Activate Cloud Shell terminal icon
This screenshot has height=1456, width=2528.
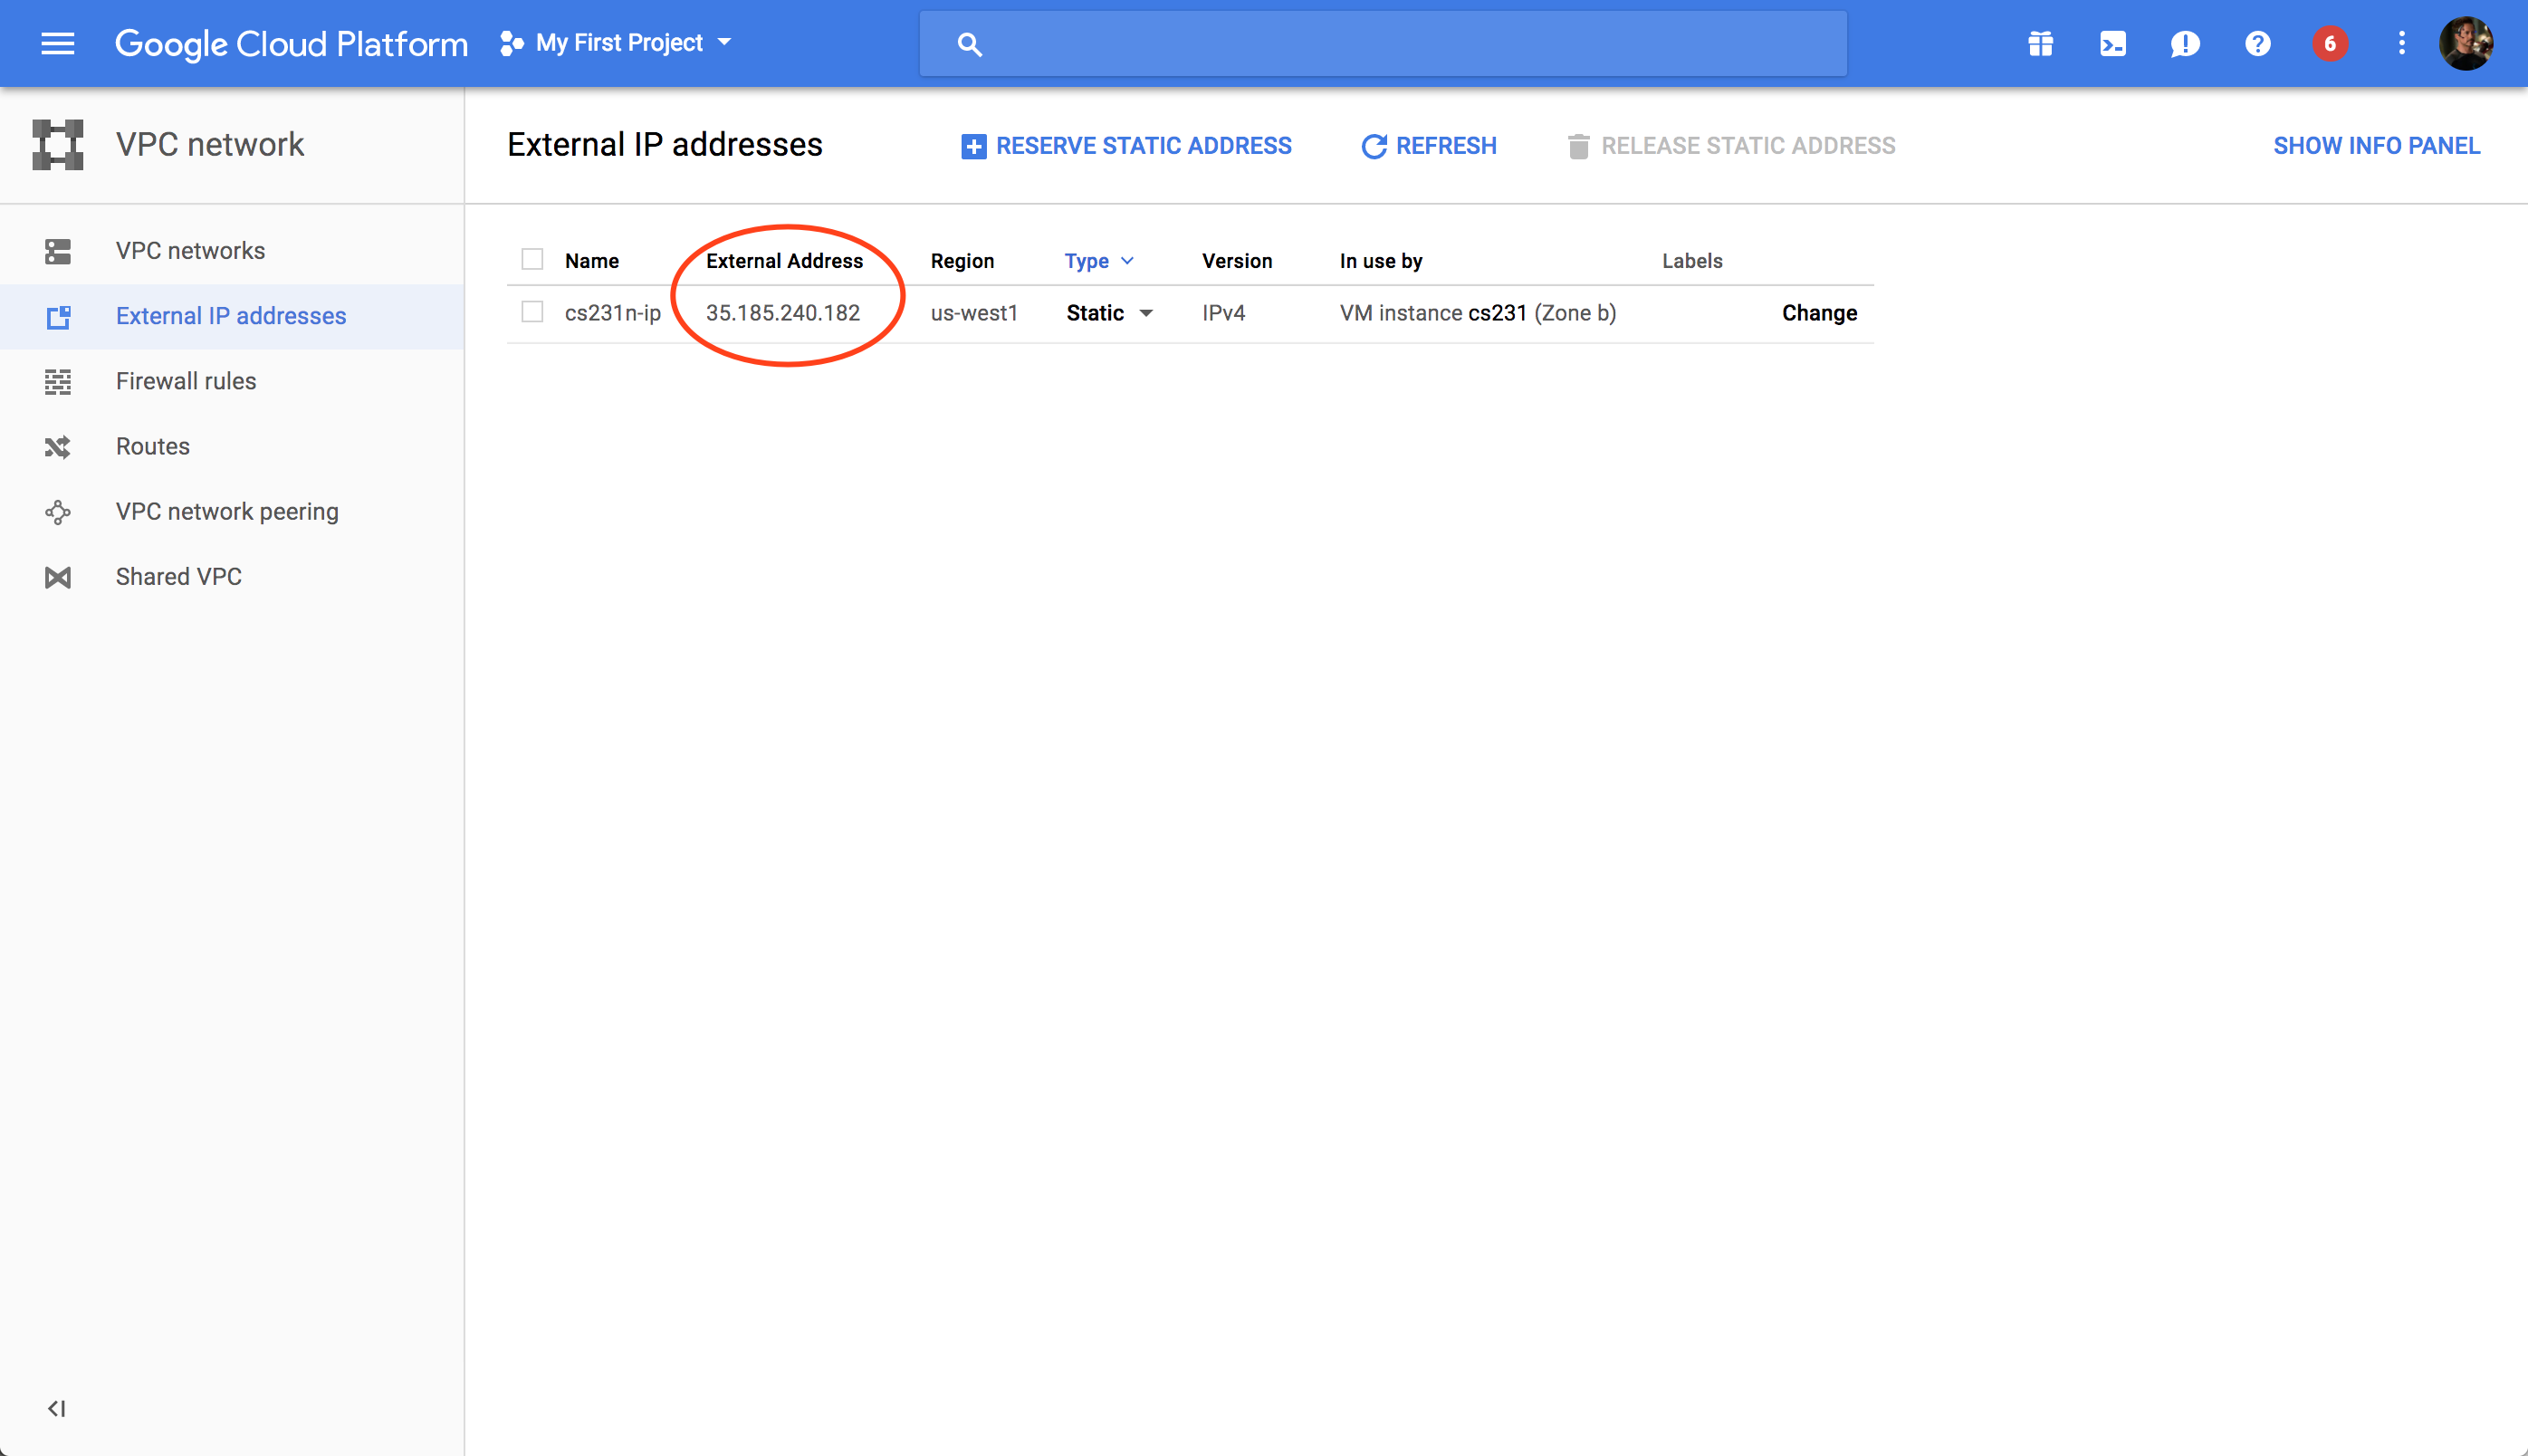(x=2112, y=43)
